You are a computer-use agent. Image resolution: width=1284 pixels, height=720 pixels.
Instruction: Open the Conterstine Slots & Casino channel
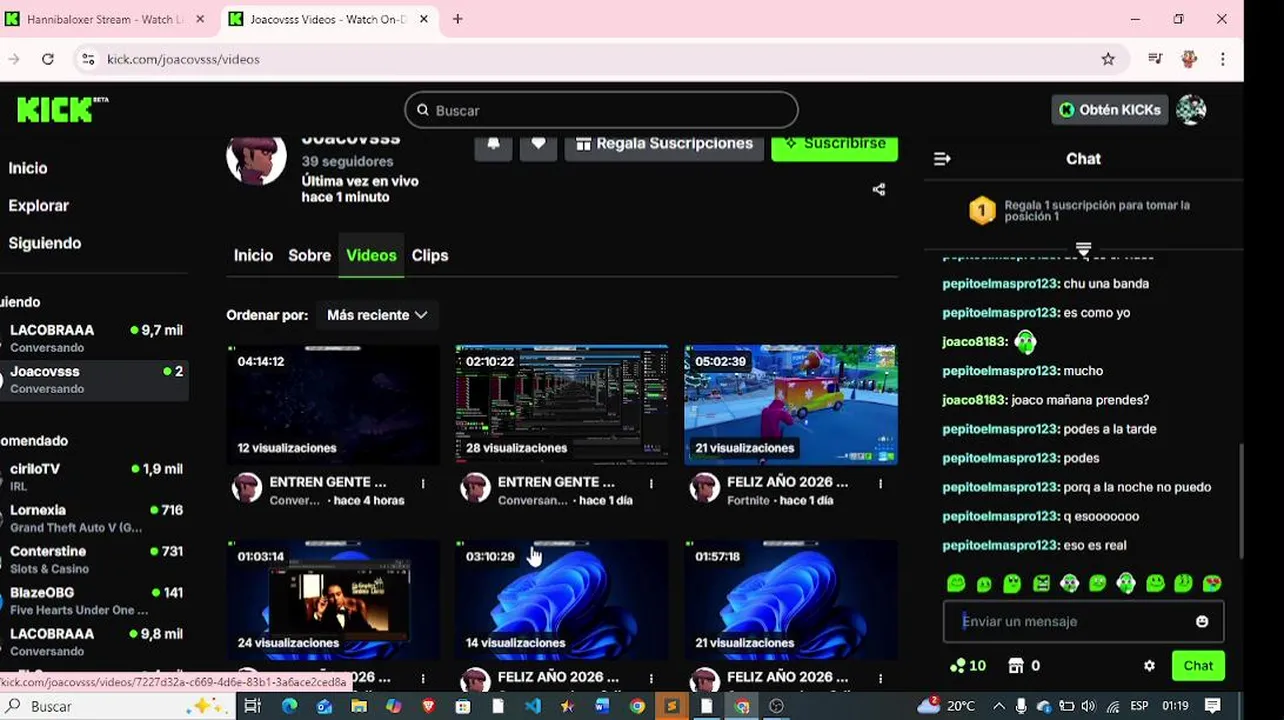click(x=94, y=559)
